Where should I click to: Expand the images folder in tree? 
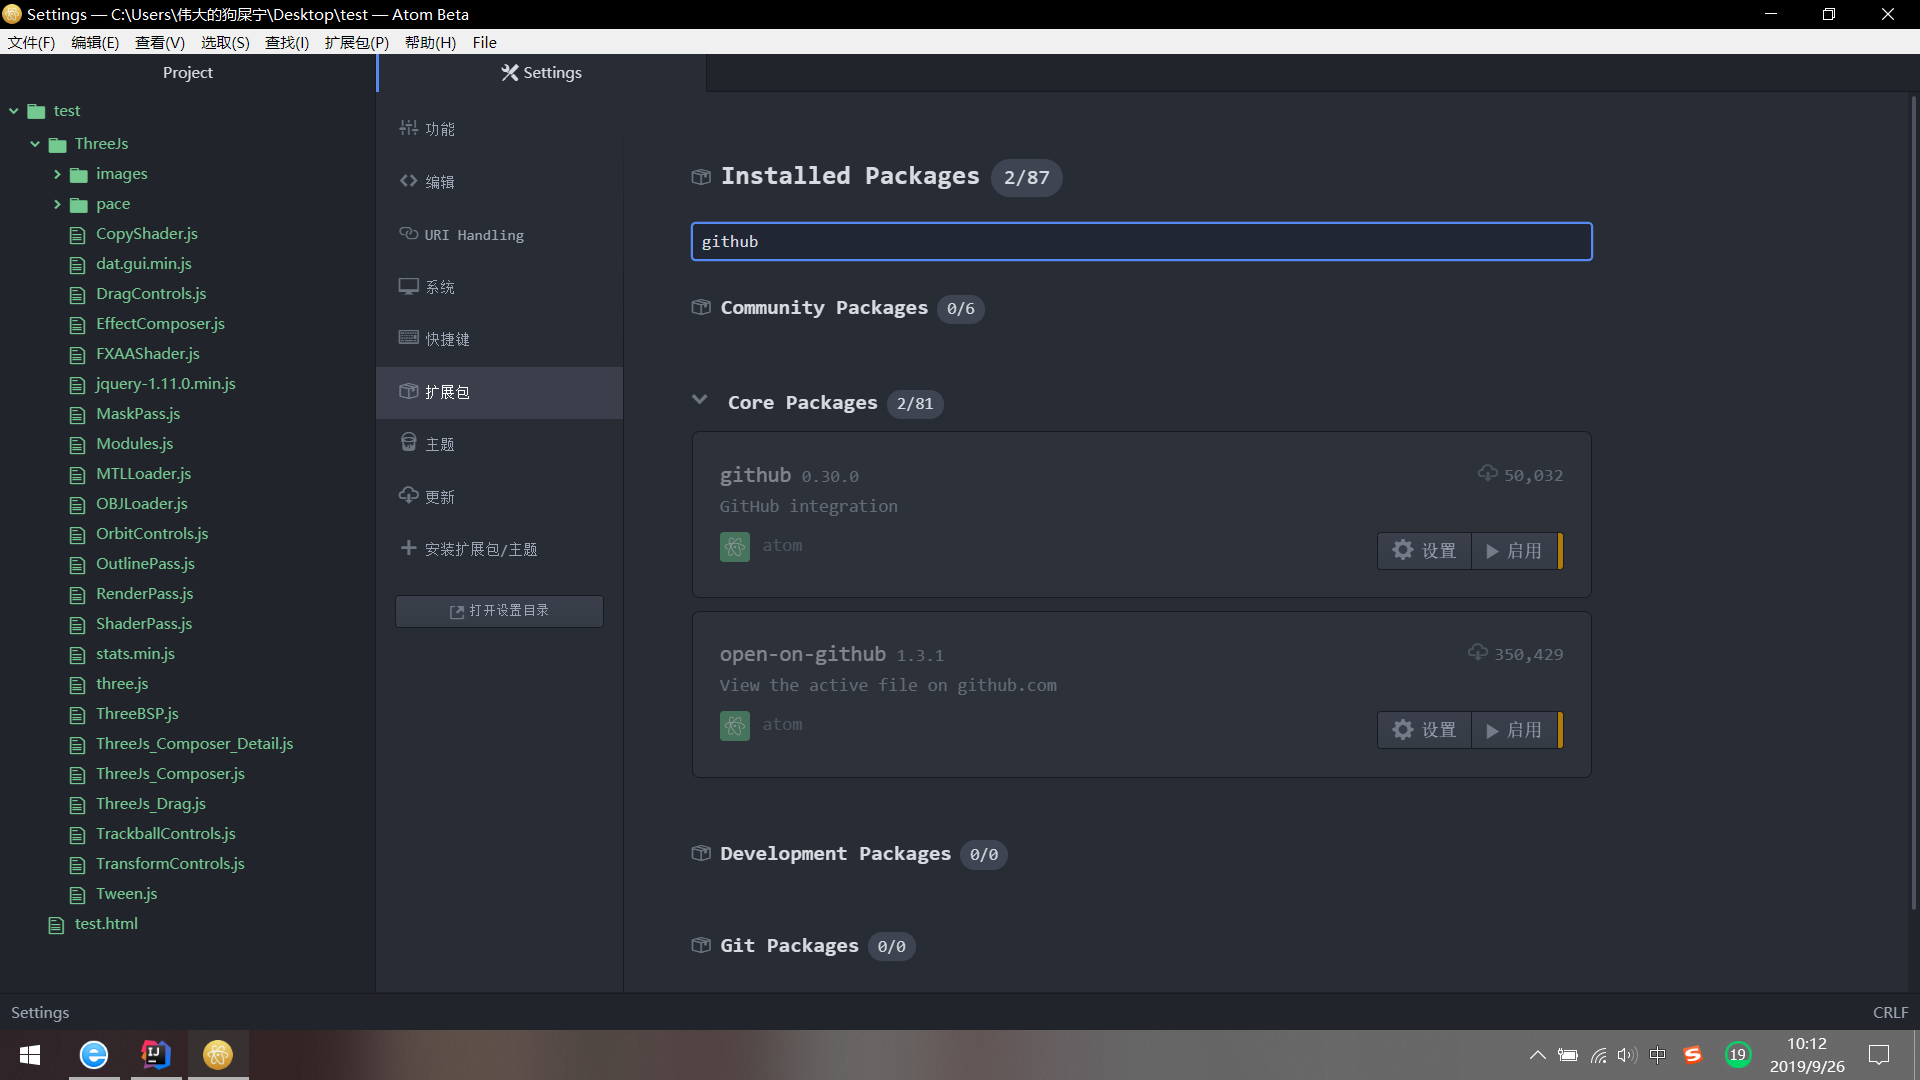[x=57, y=174]
